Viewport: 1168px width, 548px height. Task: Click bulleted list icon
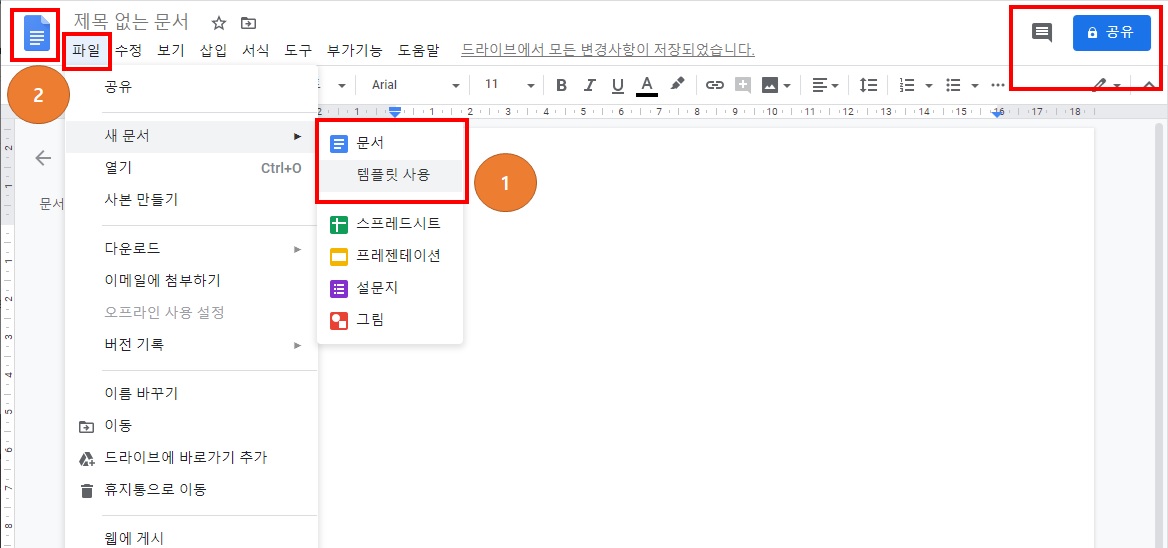pyautogui.click(x=953, y=86)
